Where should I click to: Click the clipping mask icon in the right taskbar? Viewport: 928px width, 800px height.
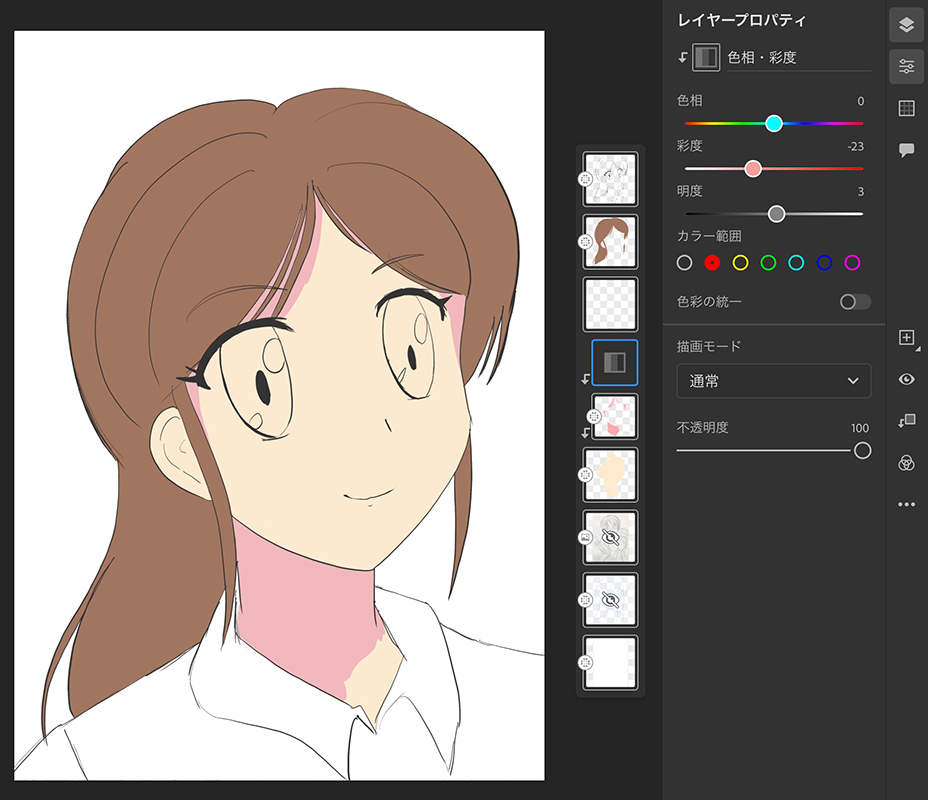(906, 421)
